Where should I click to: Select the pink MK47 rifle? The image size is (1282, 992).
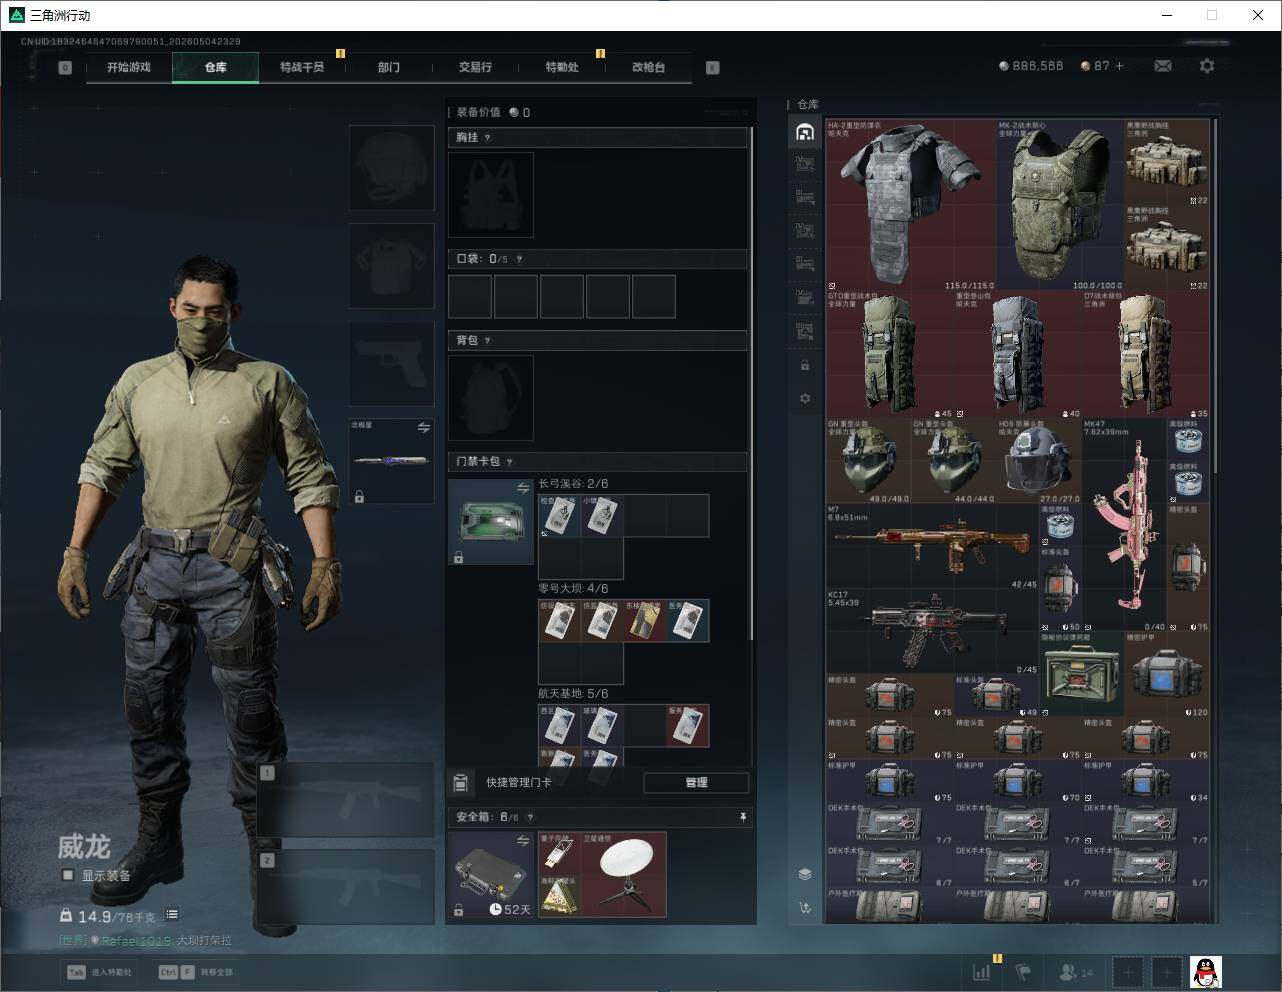(1124, 524)
